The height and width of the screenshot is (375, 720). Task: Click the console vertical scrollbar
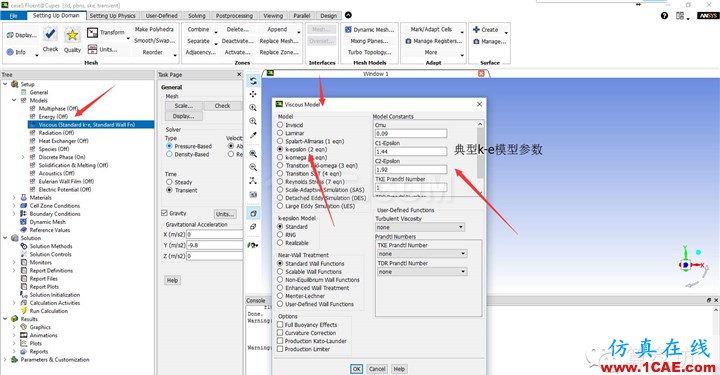click(x=716, y=340)
